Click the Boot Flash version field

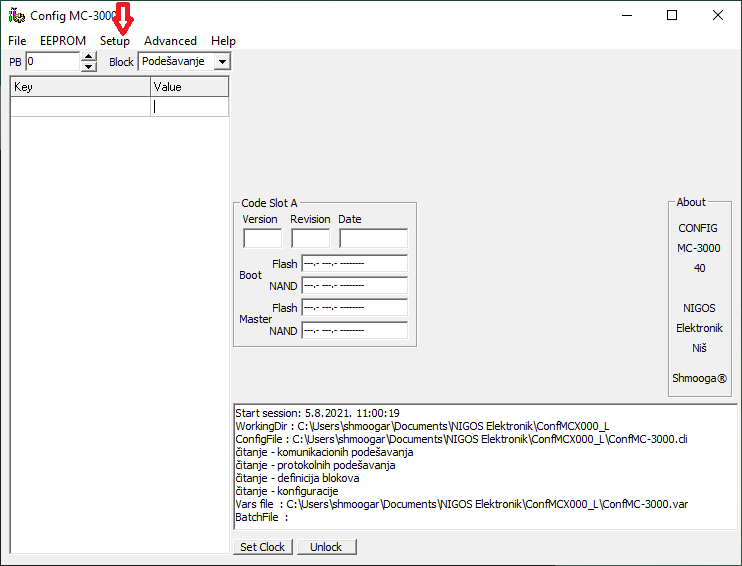click(x=354, y=265)
